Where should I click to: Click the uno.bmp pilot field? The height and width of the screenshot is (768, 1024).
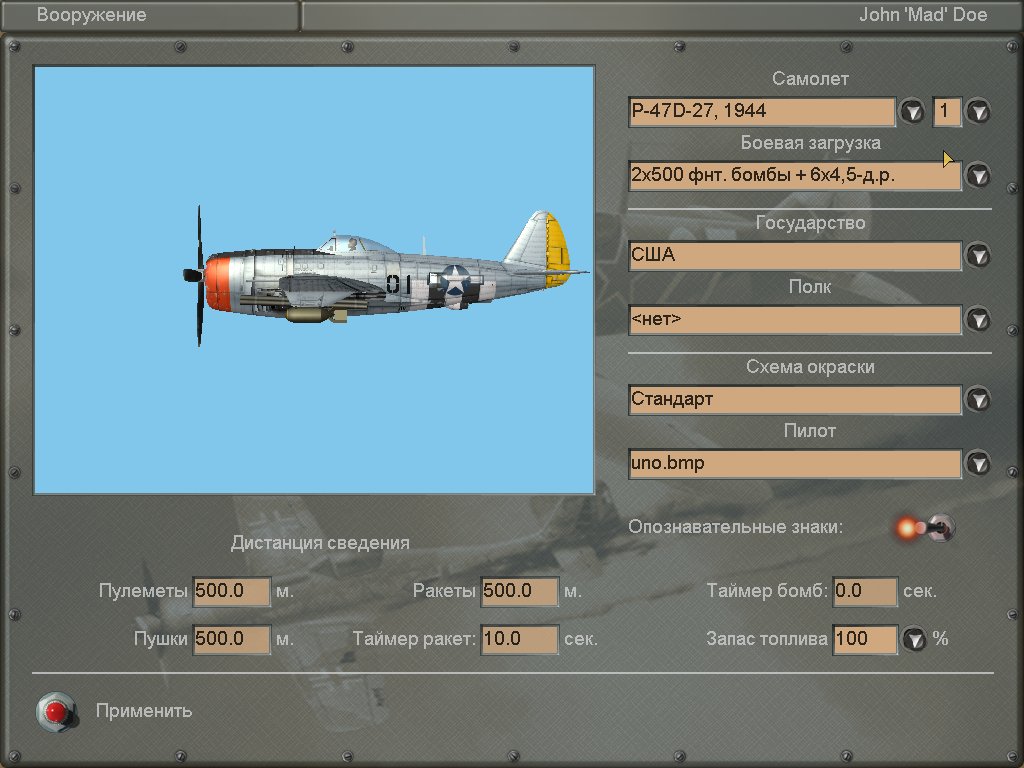(795, 463)
